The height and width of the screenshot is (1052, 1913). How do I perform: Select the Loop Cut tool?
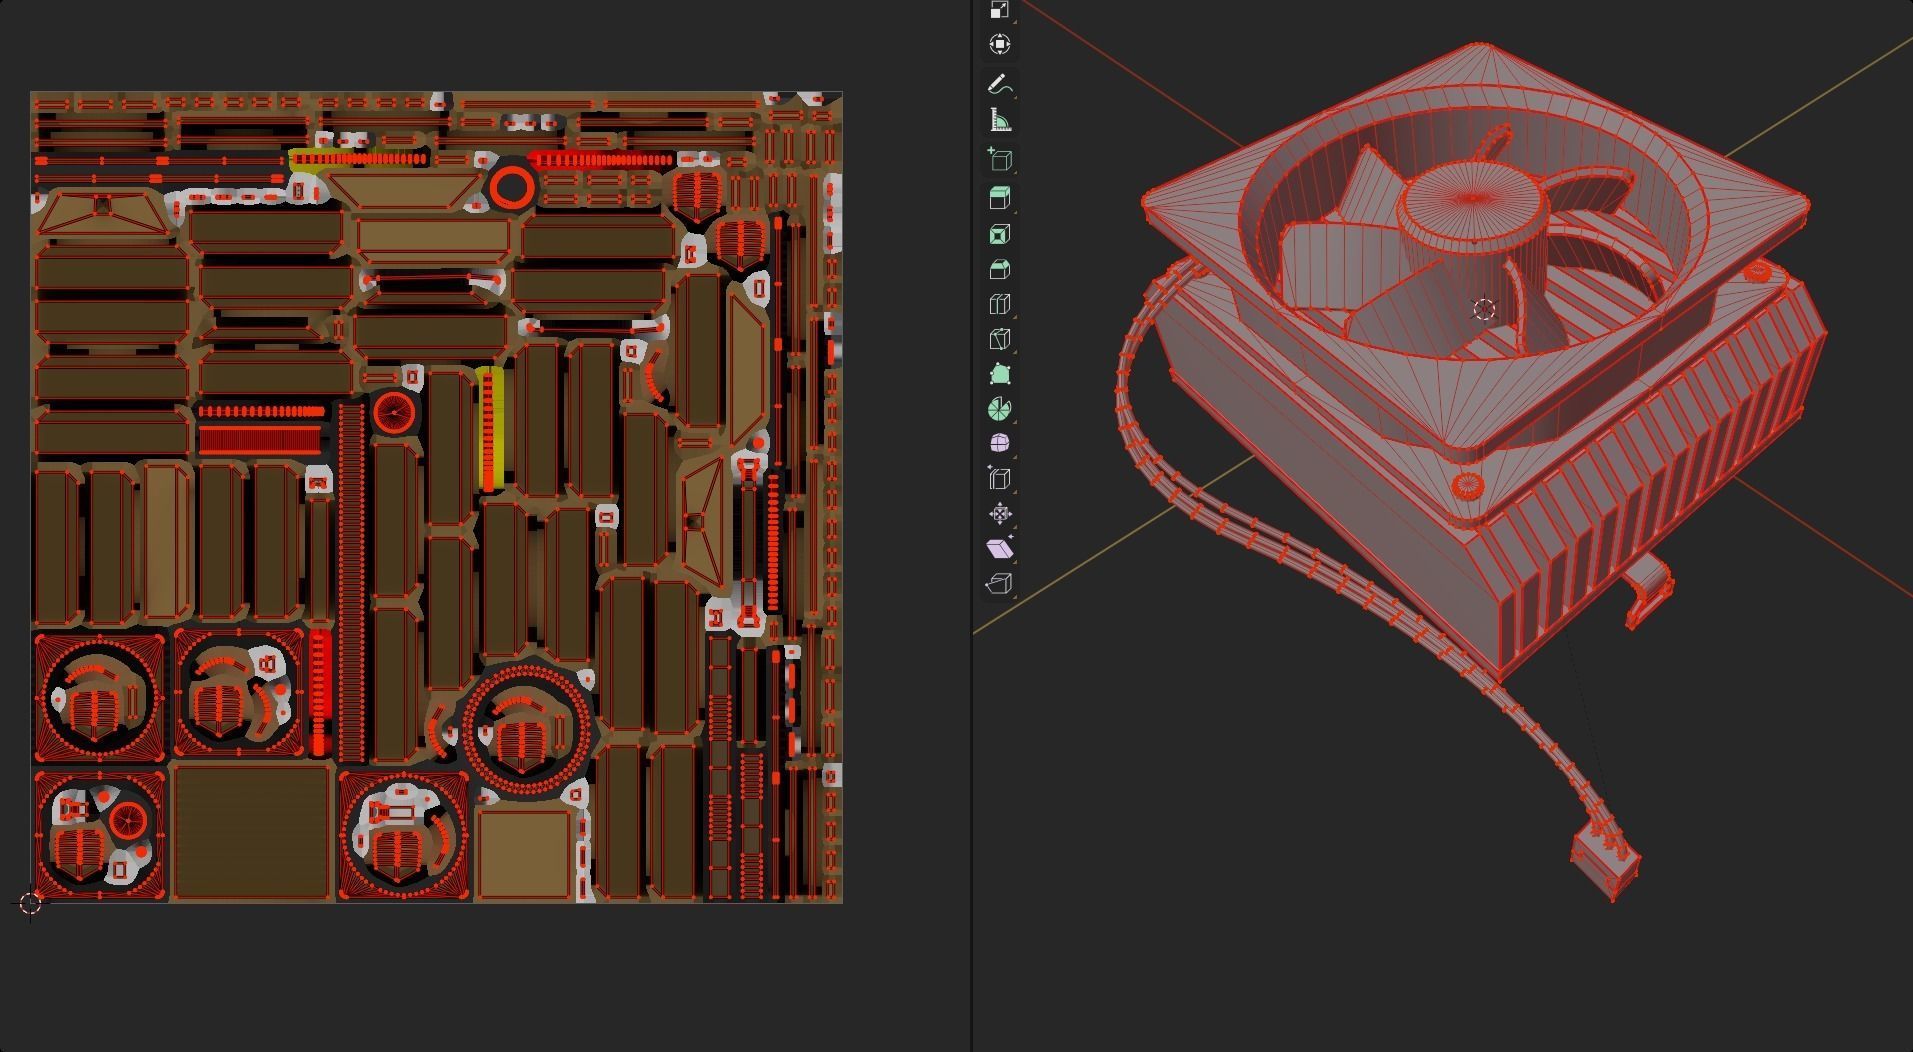[999, 305]
